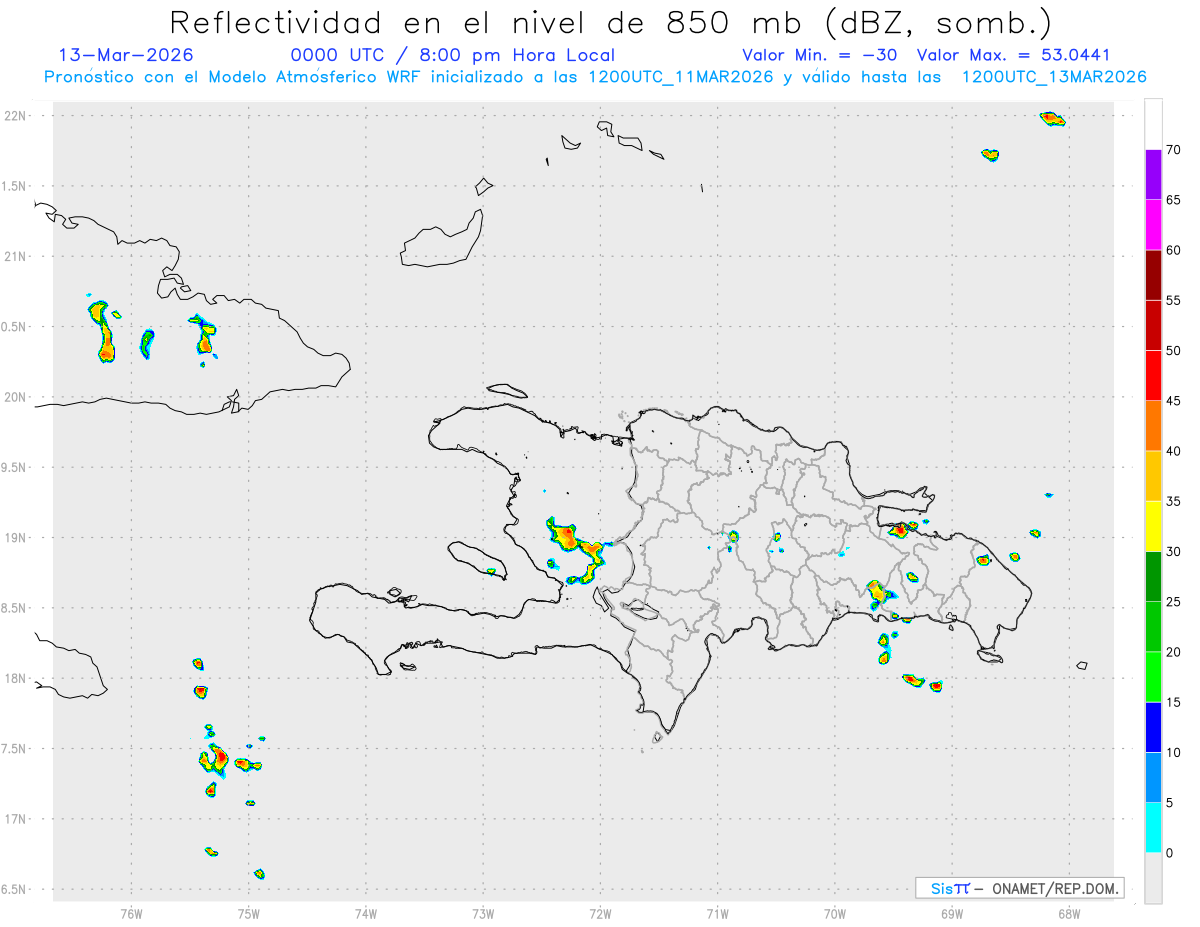1200x927 pixels.
Task: Click the '65' value on the color bar
Action: click(1173, 200)
